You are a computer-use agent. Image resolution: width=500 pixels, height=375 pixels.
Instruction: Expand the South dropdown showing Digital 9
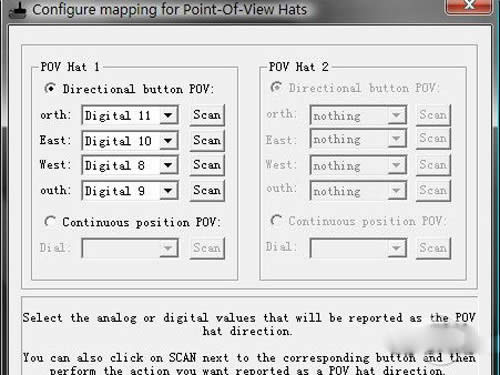(x=130, y=190)
